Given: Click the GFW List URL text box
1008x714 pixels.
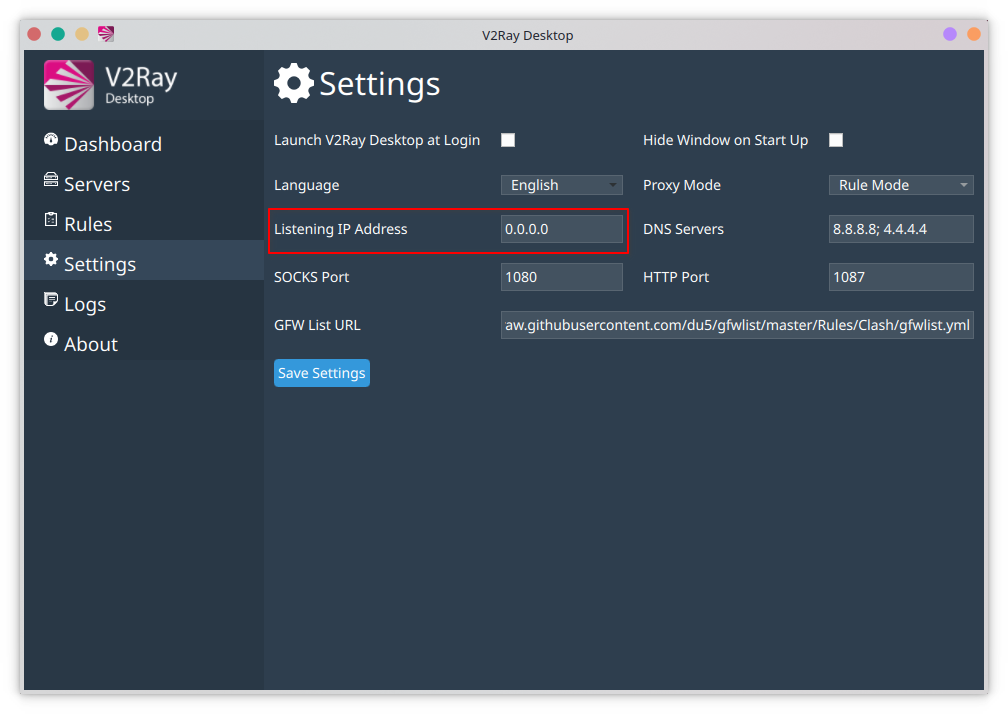Looking at the screenshot, I should [x=737, y=324].
